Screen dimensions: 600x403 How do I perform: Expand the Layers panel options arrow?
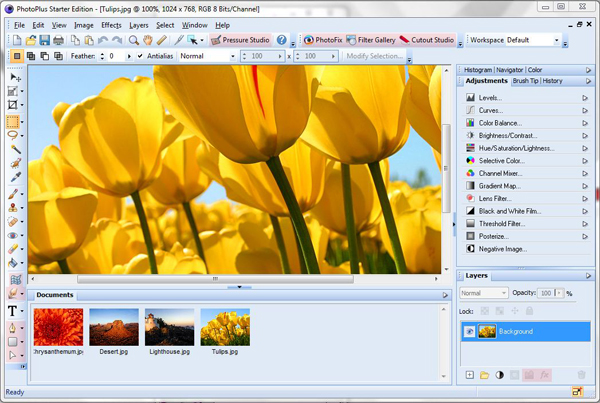tap(586, 274)
